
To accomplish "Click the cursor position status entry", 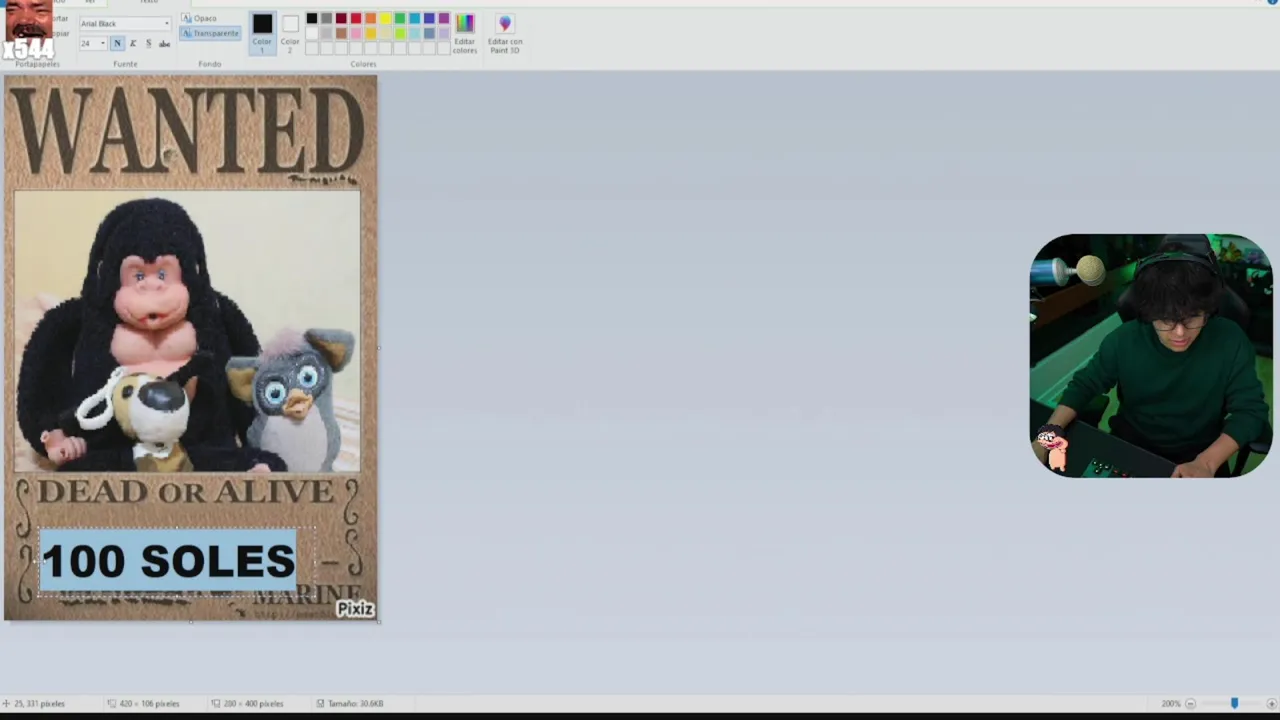I will tap(34, 704).
